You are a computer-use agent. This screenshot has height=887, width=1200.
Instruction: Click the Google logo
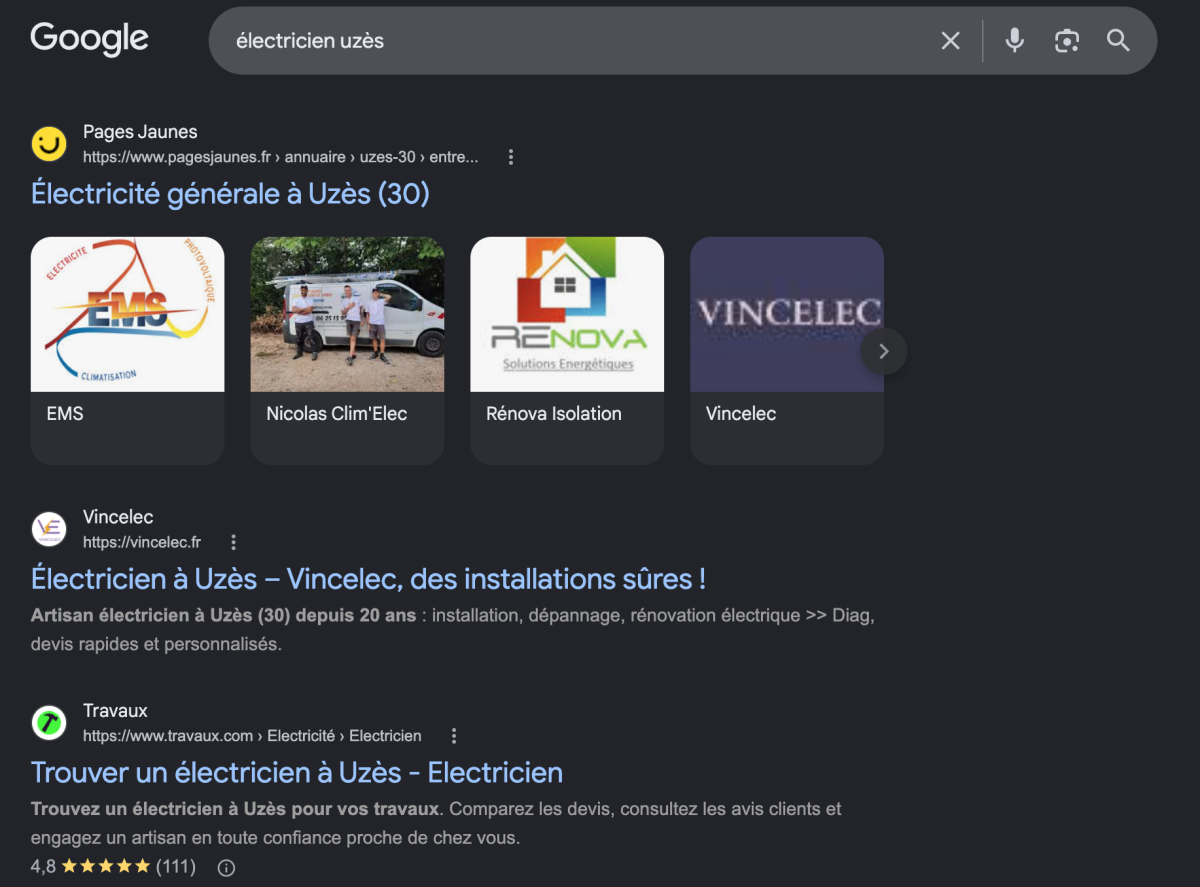89,40
